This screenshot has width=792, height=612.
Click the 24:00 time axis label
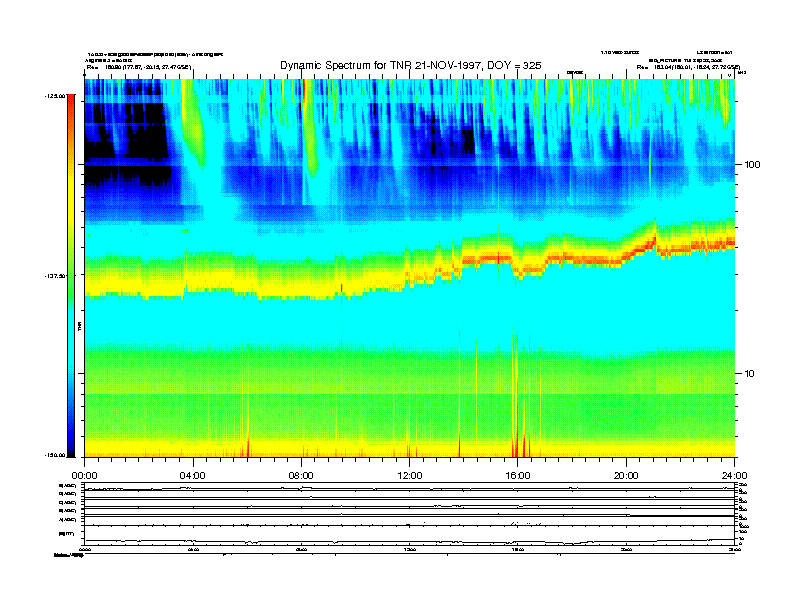coord(734,476)
